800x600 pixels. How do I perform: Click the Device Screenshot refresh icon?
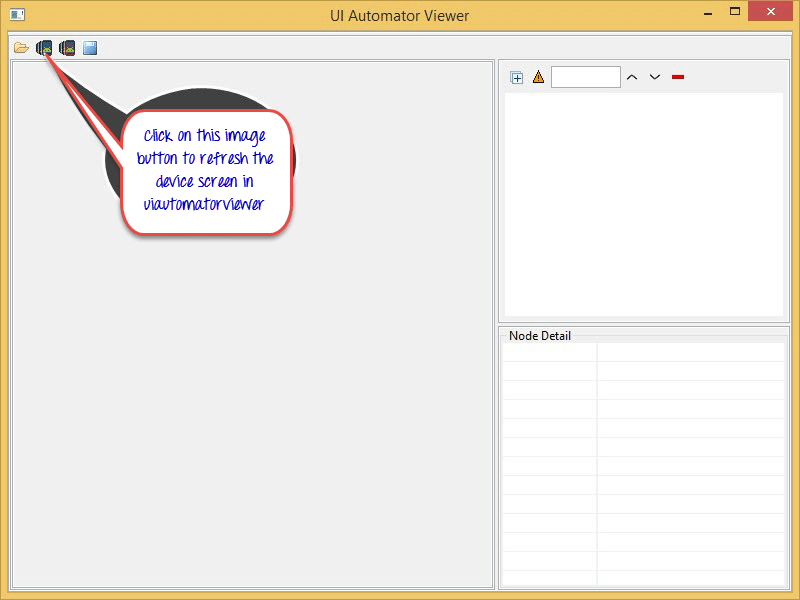[x=44, y=48]
